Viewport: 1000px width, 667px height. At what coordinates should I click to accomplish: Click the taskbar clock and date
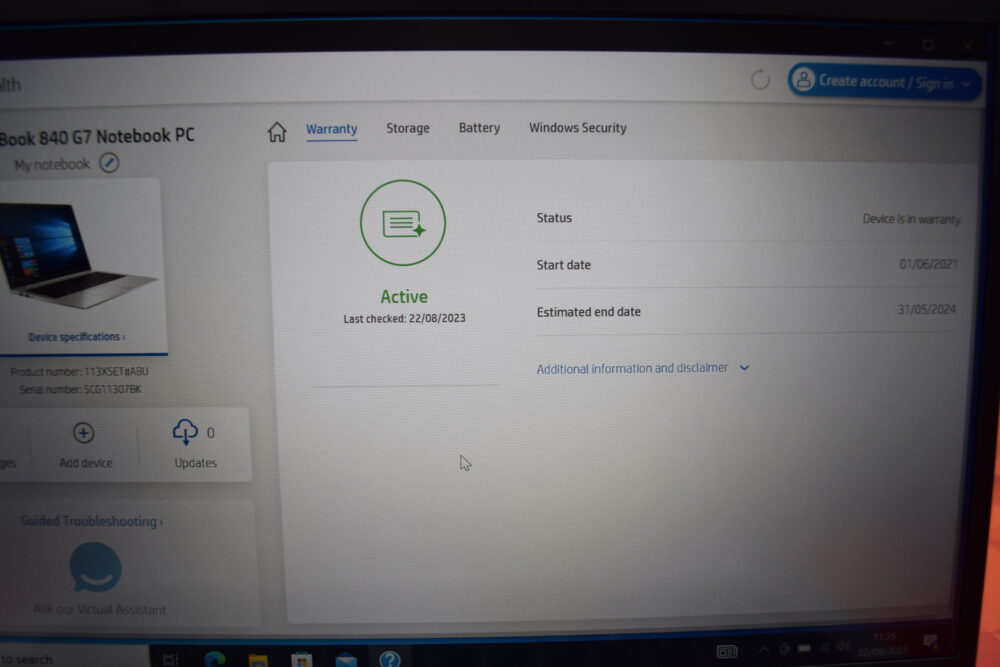(x=883, y=645)
